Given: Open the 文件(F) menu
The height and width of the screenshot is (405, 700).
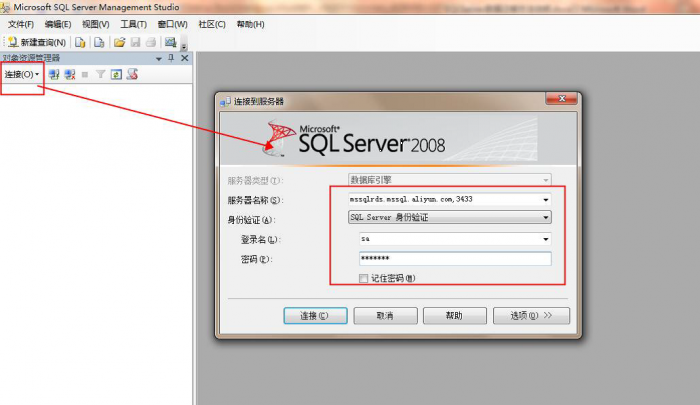Looking at the screenshot, I should coord(20,24).
